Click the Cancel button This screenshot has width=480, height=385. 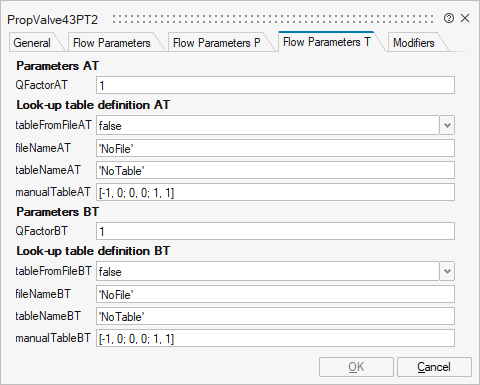[434, 367]
